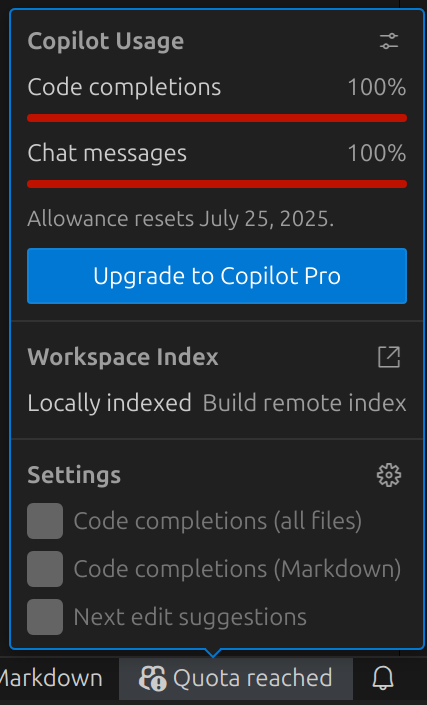Image resolution: width=427 pixels, height=705 pixels.
Task: Toggle Code completions (Markdown) checkbox
Action: pyautogui.click(x=45, y=569)
